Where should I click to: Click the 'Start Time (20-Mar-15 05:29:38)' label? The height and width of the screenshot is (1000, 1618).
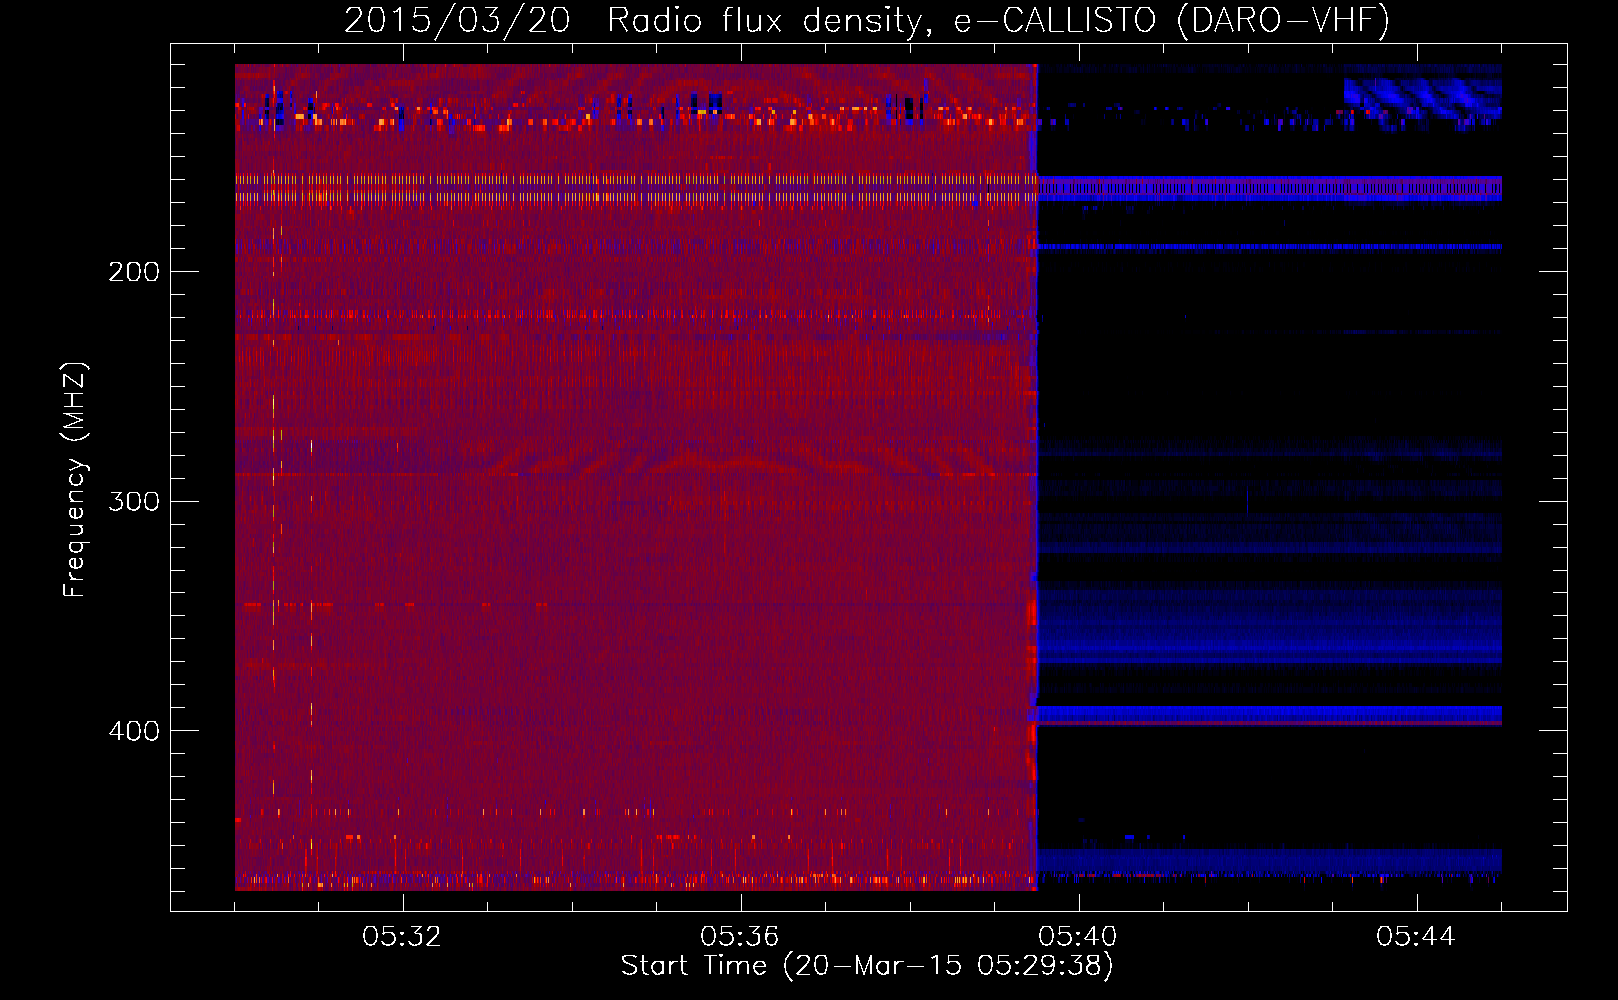pyautogui.click(x=867, y=966)
